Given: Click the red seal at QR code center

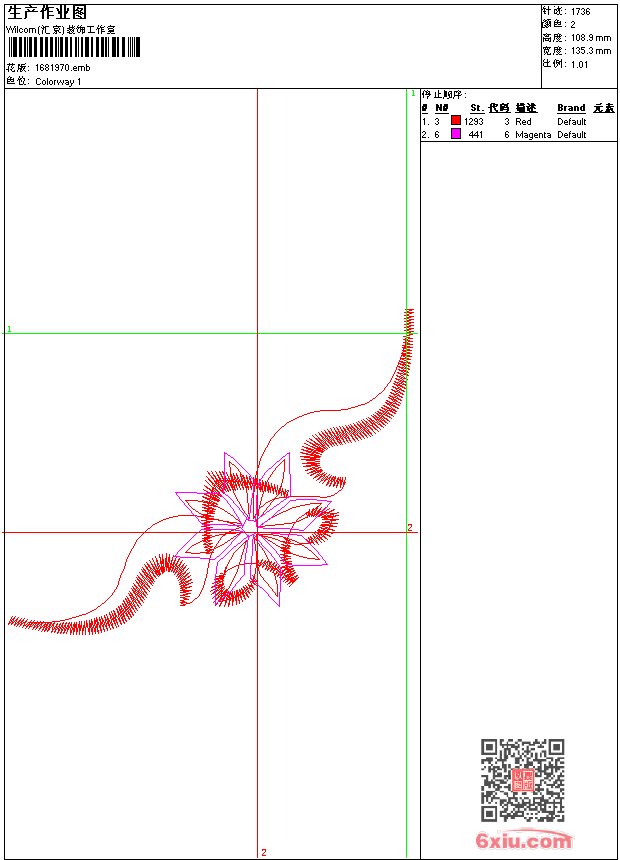Looking at the screenshot, I should 522,780.
